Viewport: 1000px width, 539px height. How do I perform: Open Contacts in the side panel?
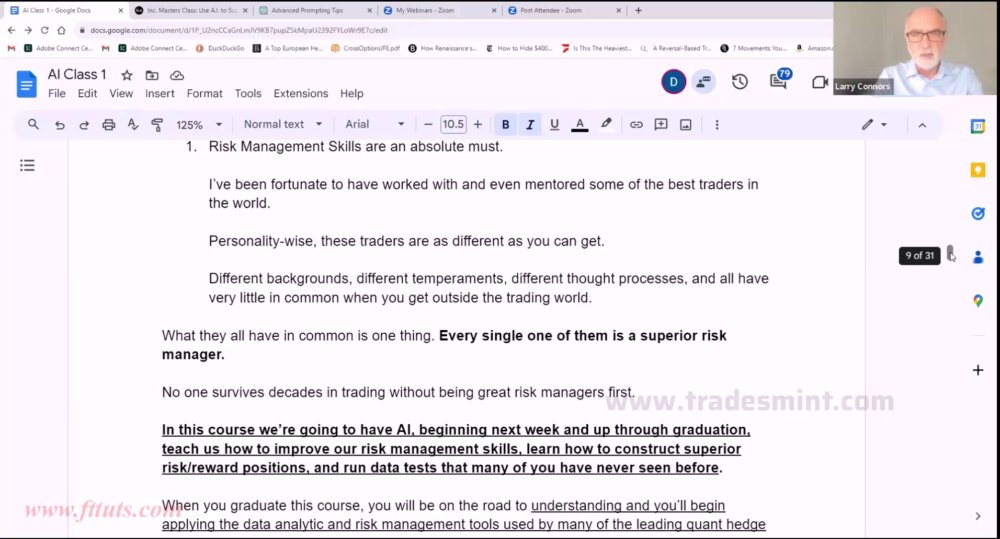coord(978,257)
